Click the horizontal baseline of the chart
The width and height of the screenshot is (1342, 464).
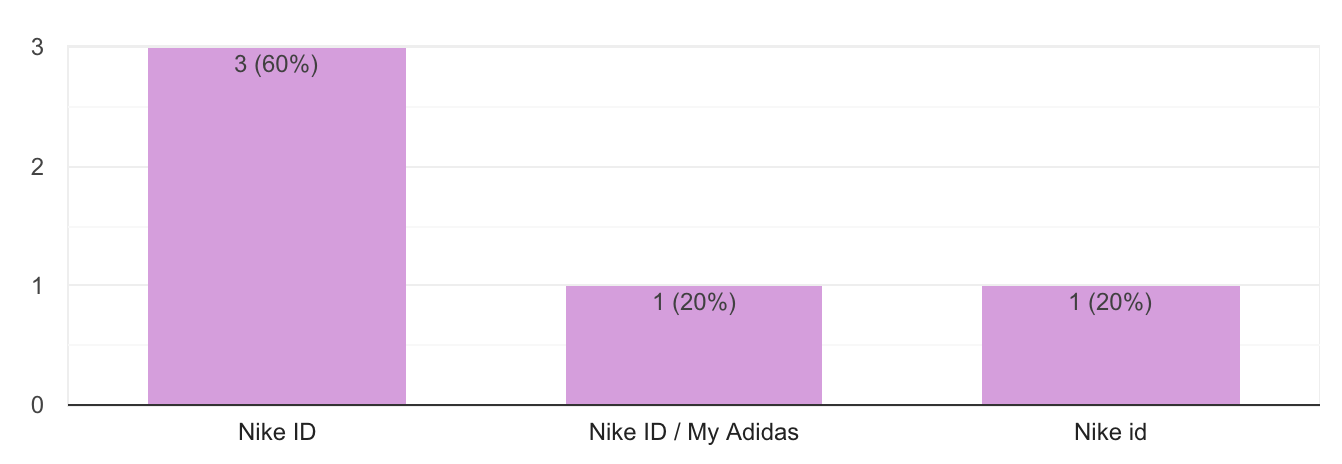coord(694,405)
